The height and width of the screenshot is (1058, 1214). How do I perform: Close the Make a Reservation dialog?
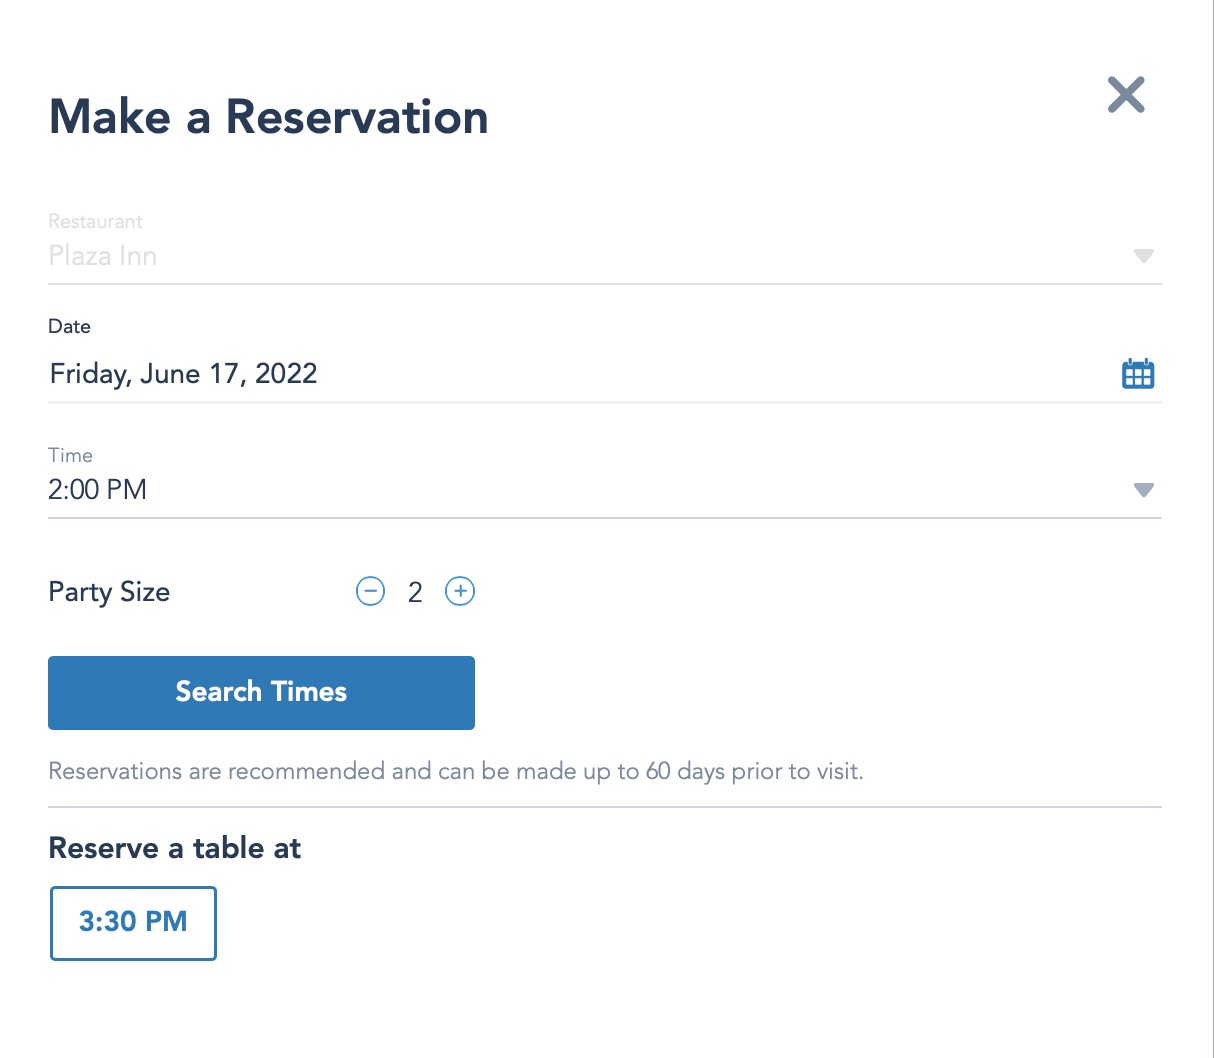(x=1126, y=95)
